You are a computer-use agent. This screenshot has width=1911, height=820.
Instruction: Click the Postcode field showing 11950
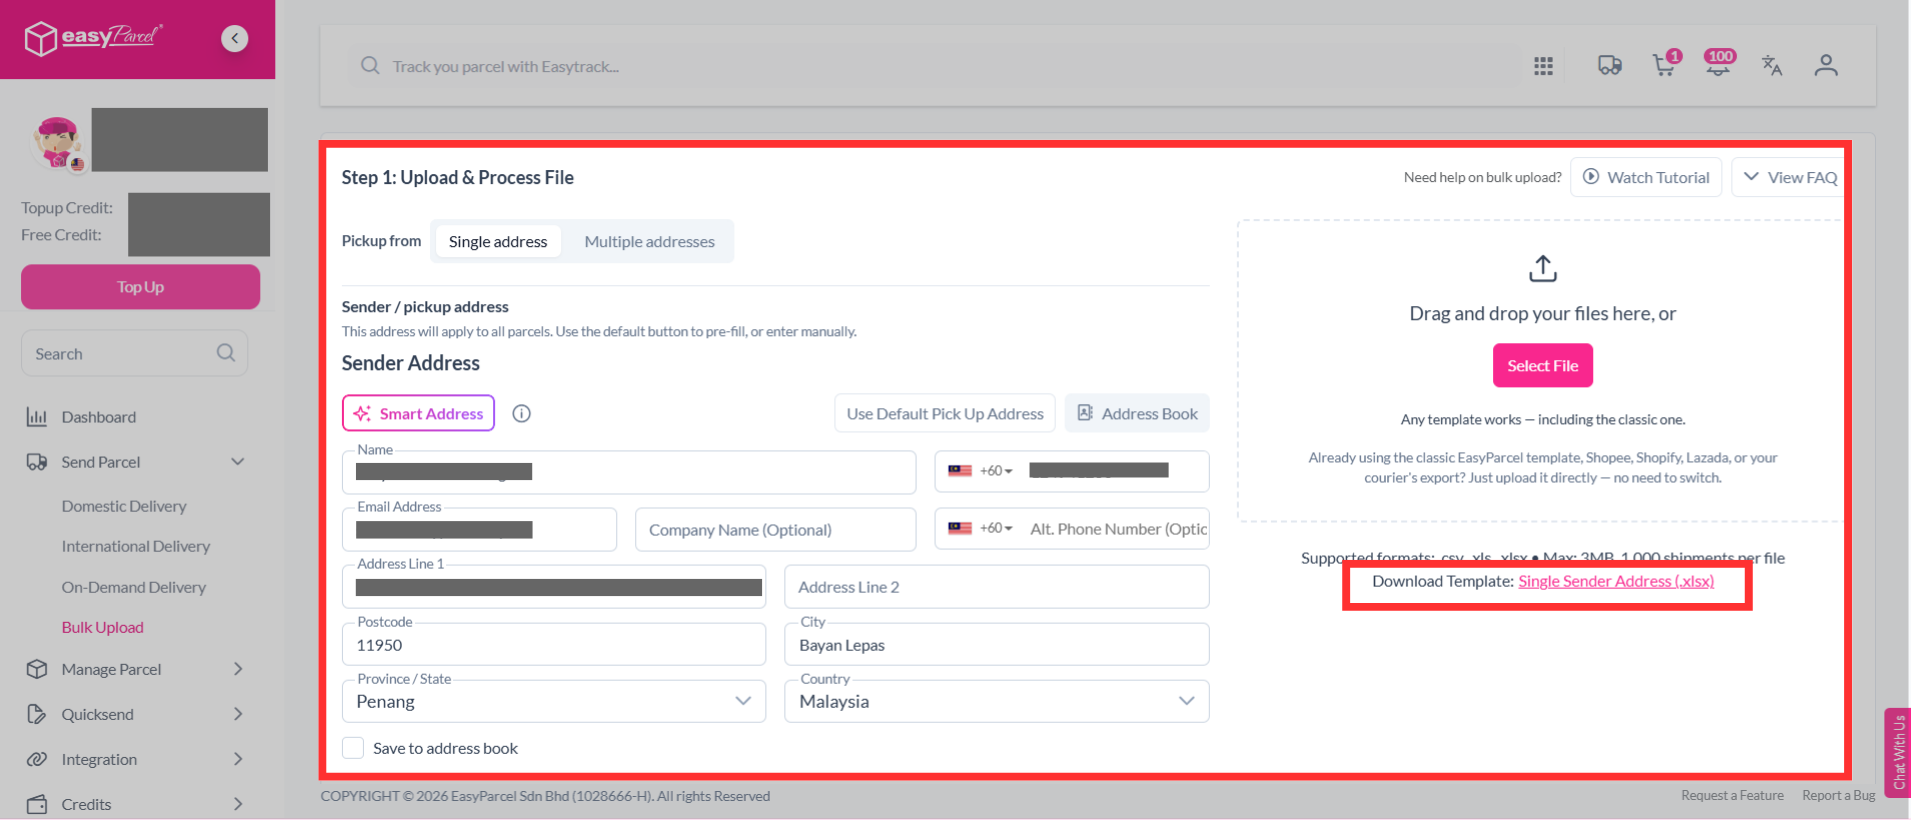click(x=554, y=644)
